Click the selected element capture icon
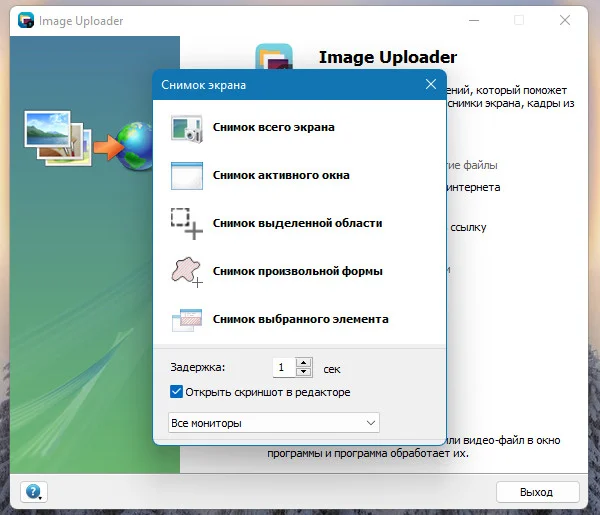600x515 pixels. 187,320
